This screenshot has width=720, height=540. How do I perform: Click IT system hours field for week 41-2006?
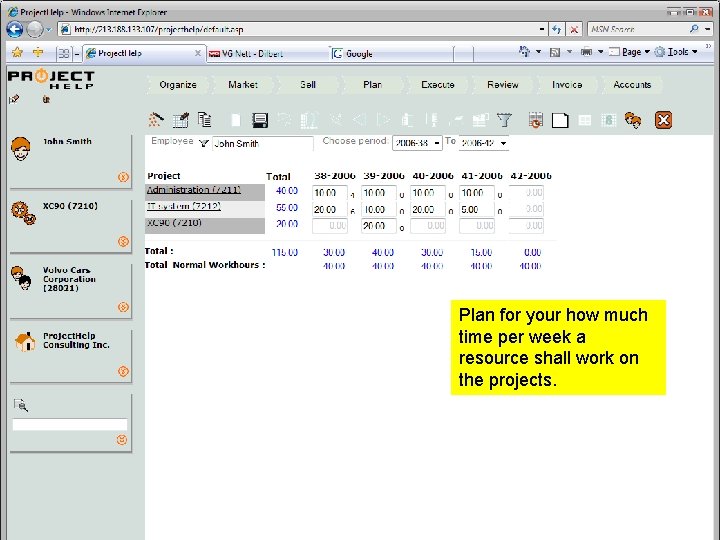pos(477,209)
